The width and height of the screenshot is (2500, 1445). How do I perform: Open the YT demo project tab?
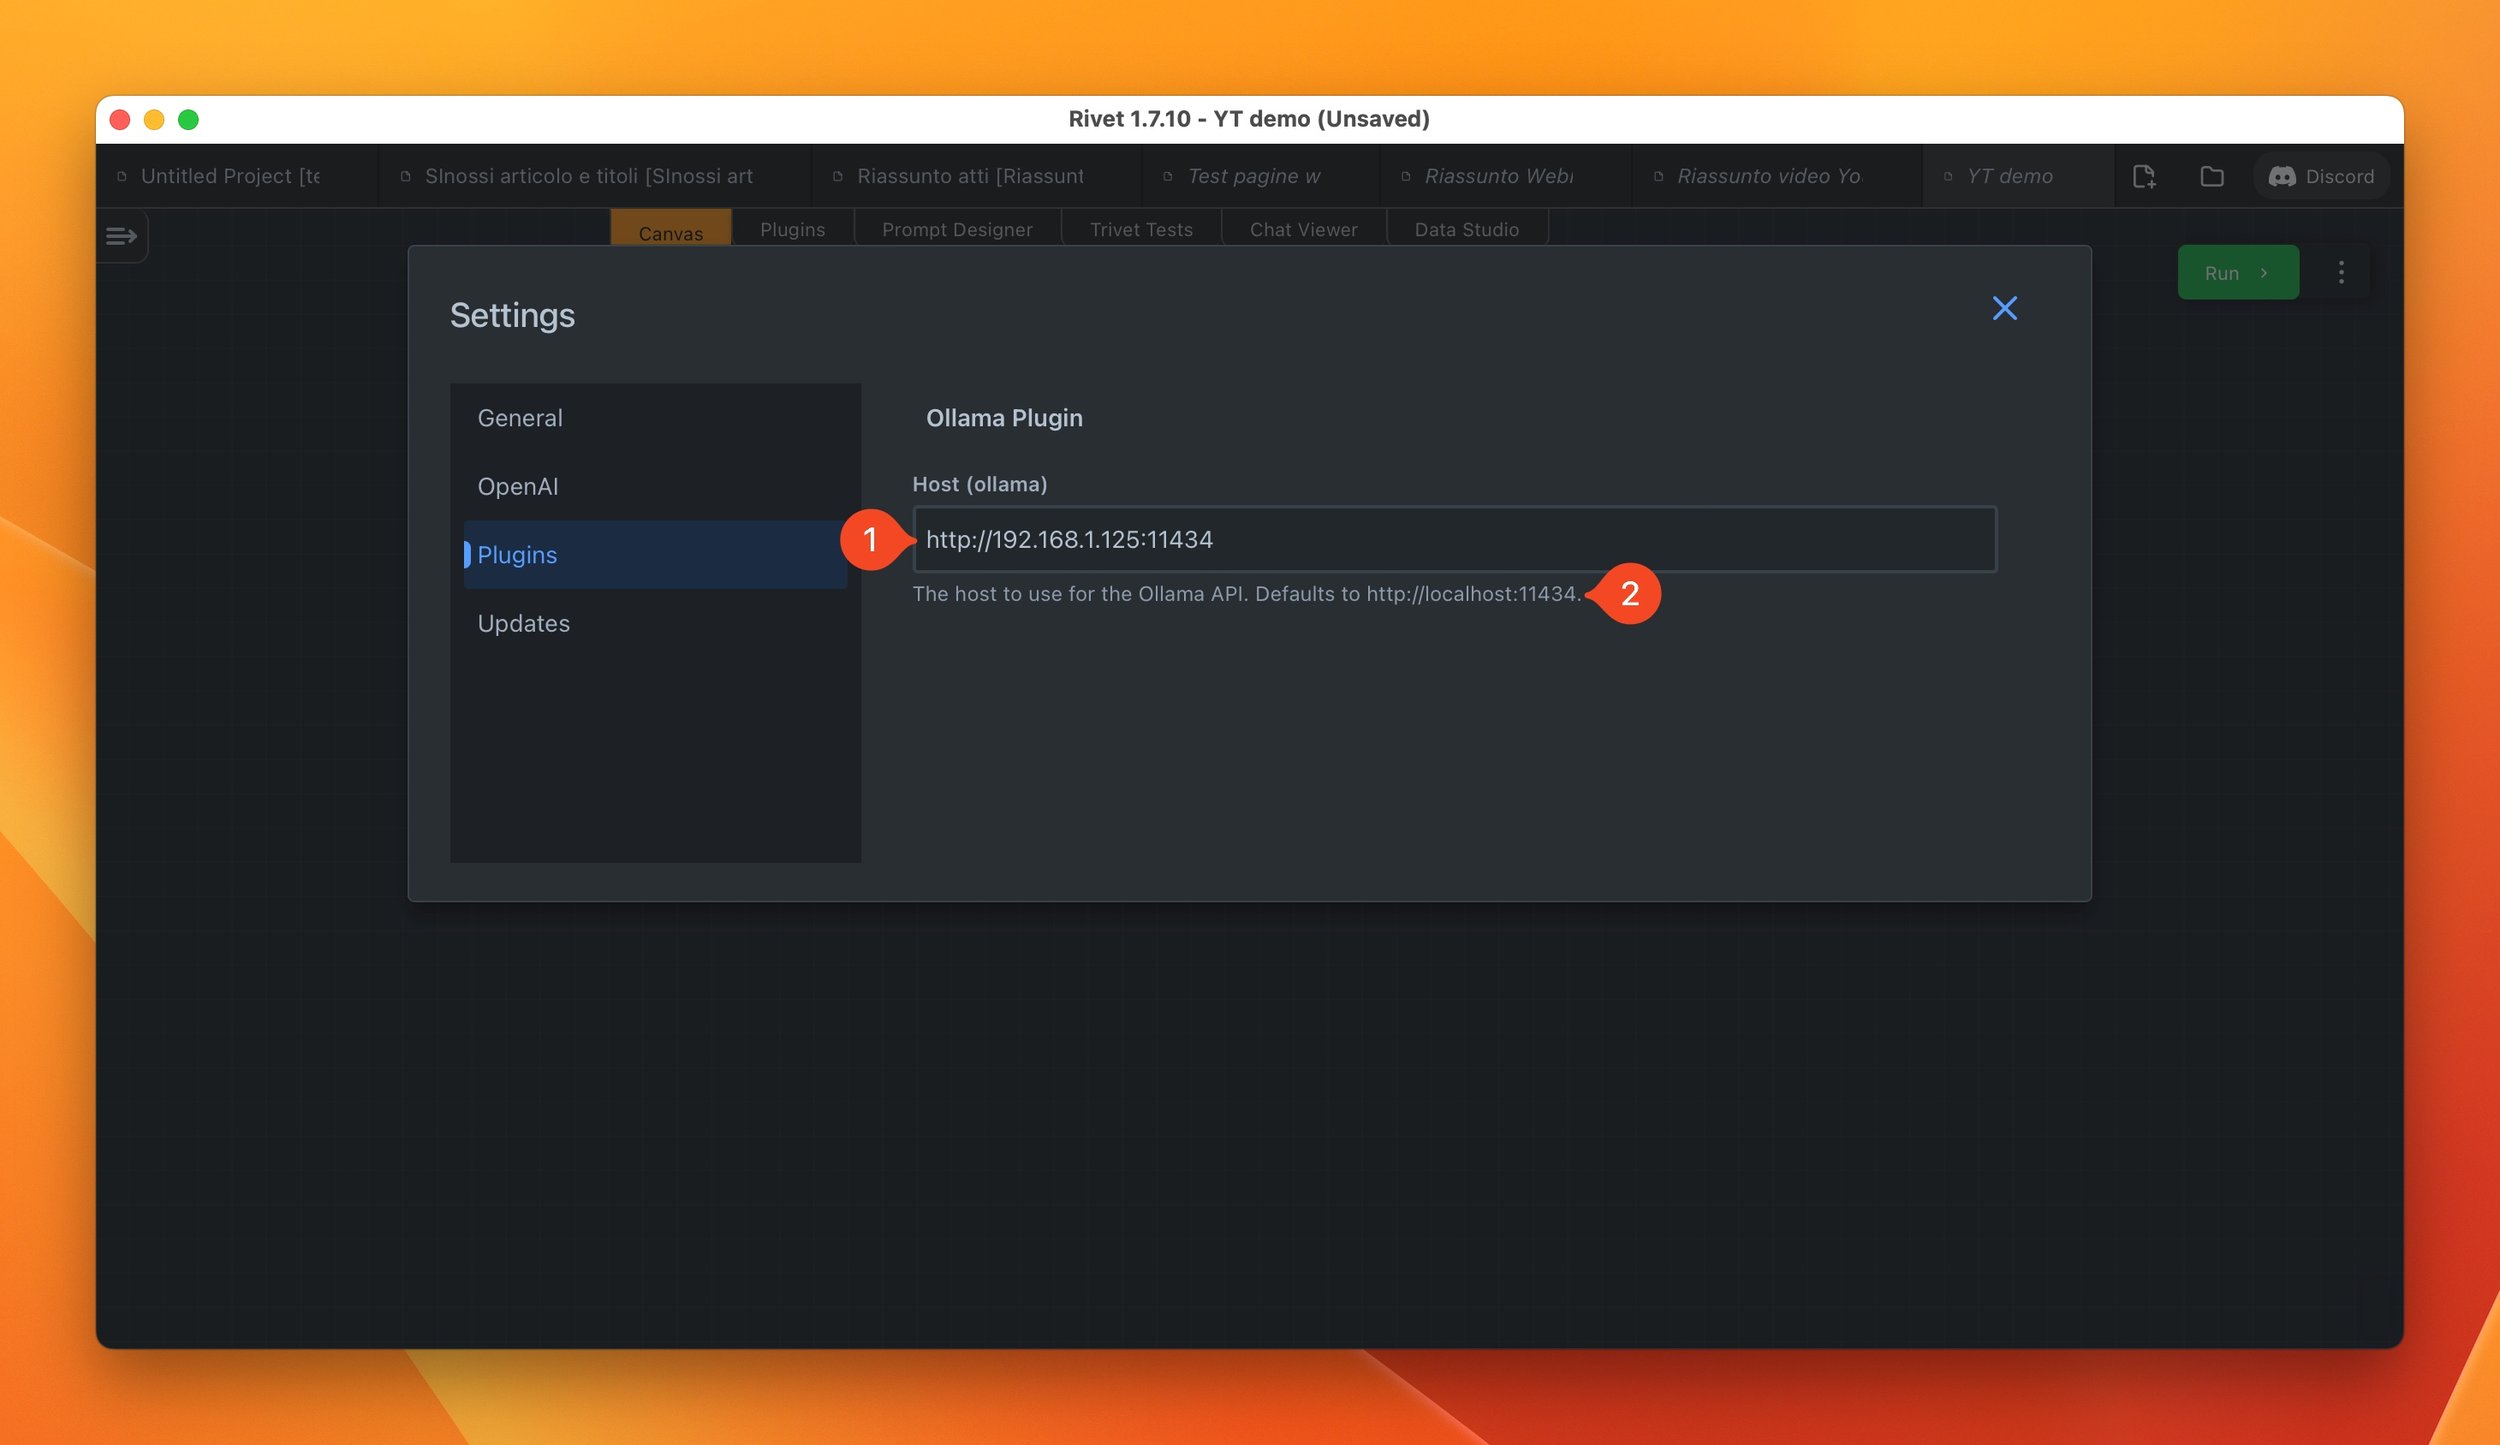[x=2017, y=176]
